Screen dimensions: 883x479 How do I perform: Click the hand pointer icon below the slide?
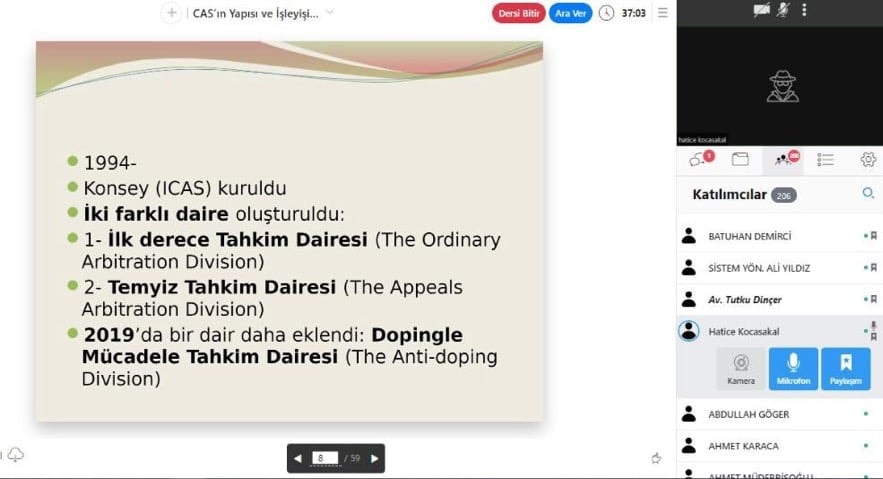656,458
